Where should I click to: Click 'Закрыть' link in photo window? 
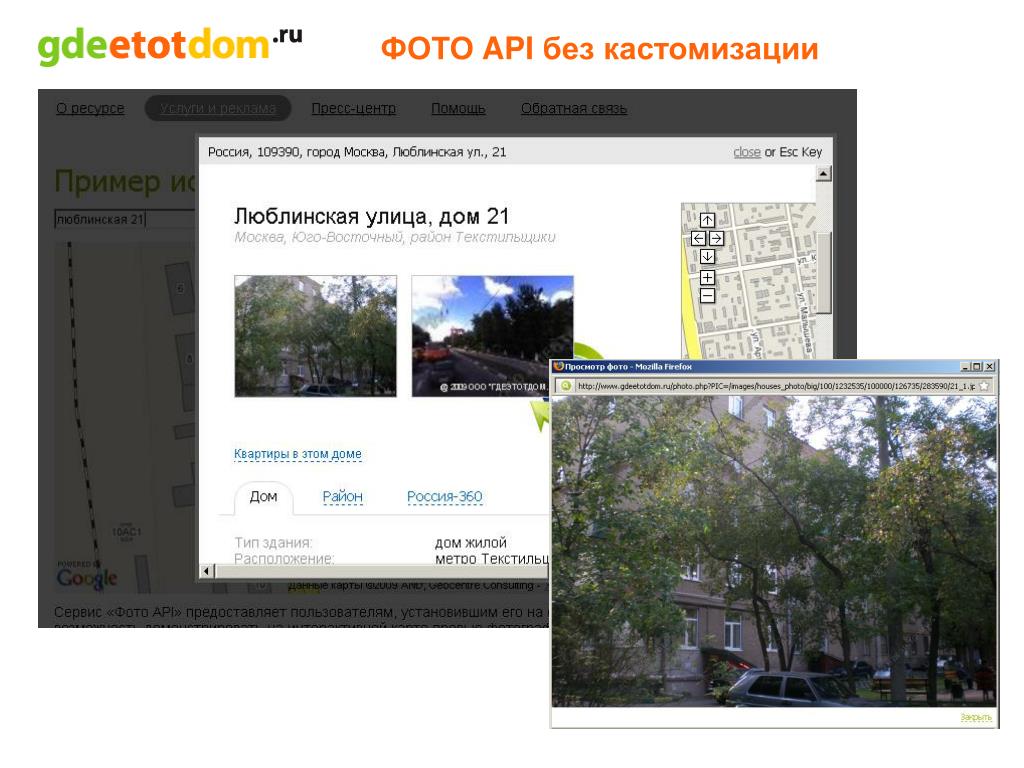click(x=976, y=717)
